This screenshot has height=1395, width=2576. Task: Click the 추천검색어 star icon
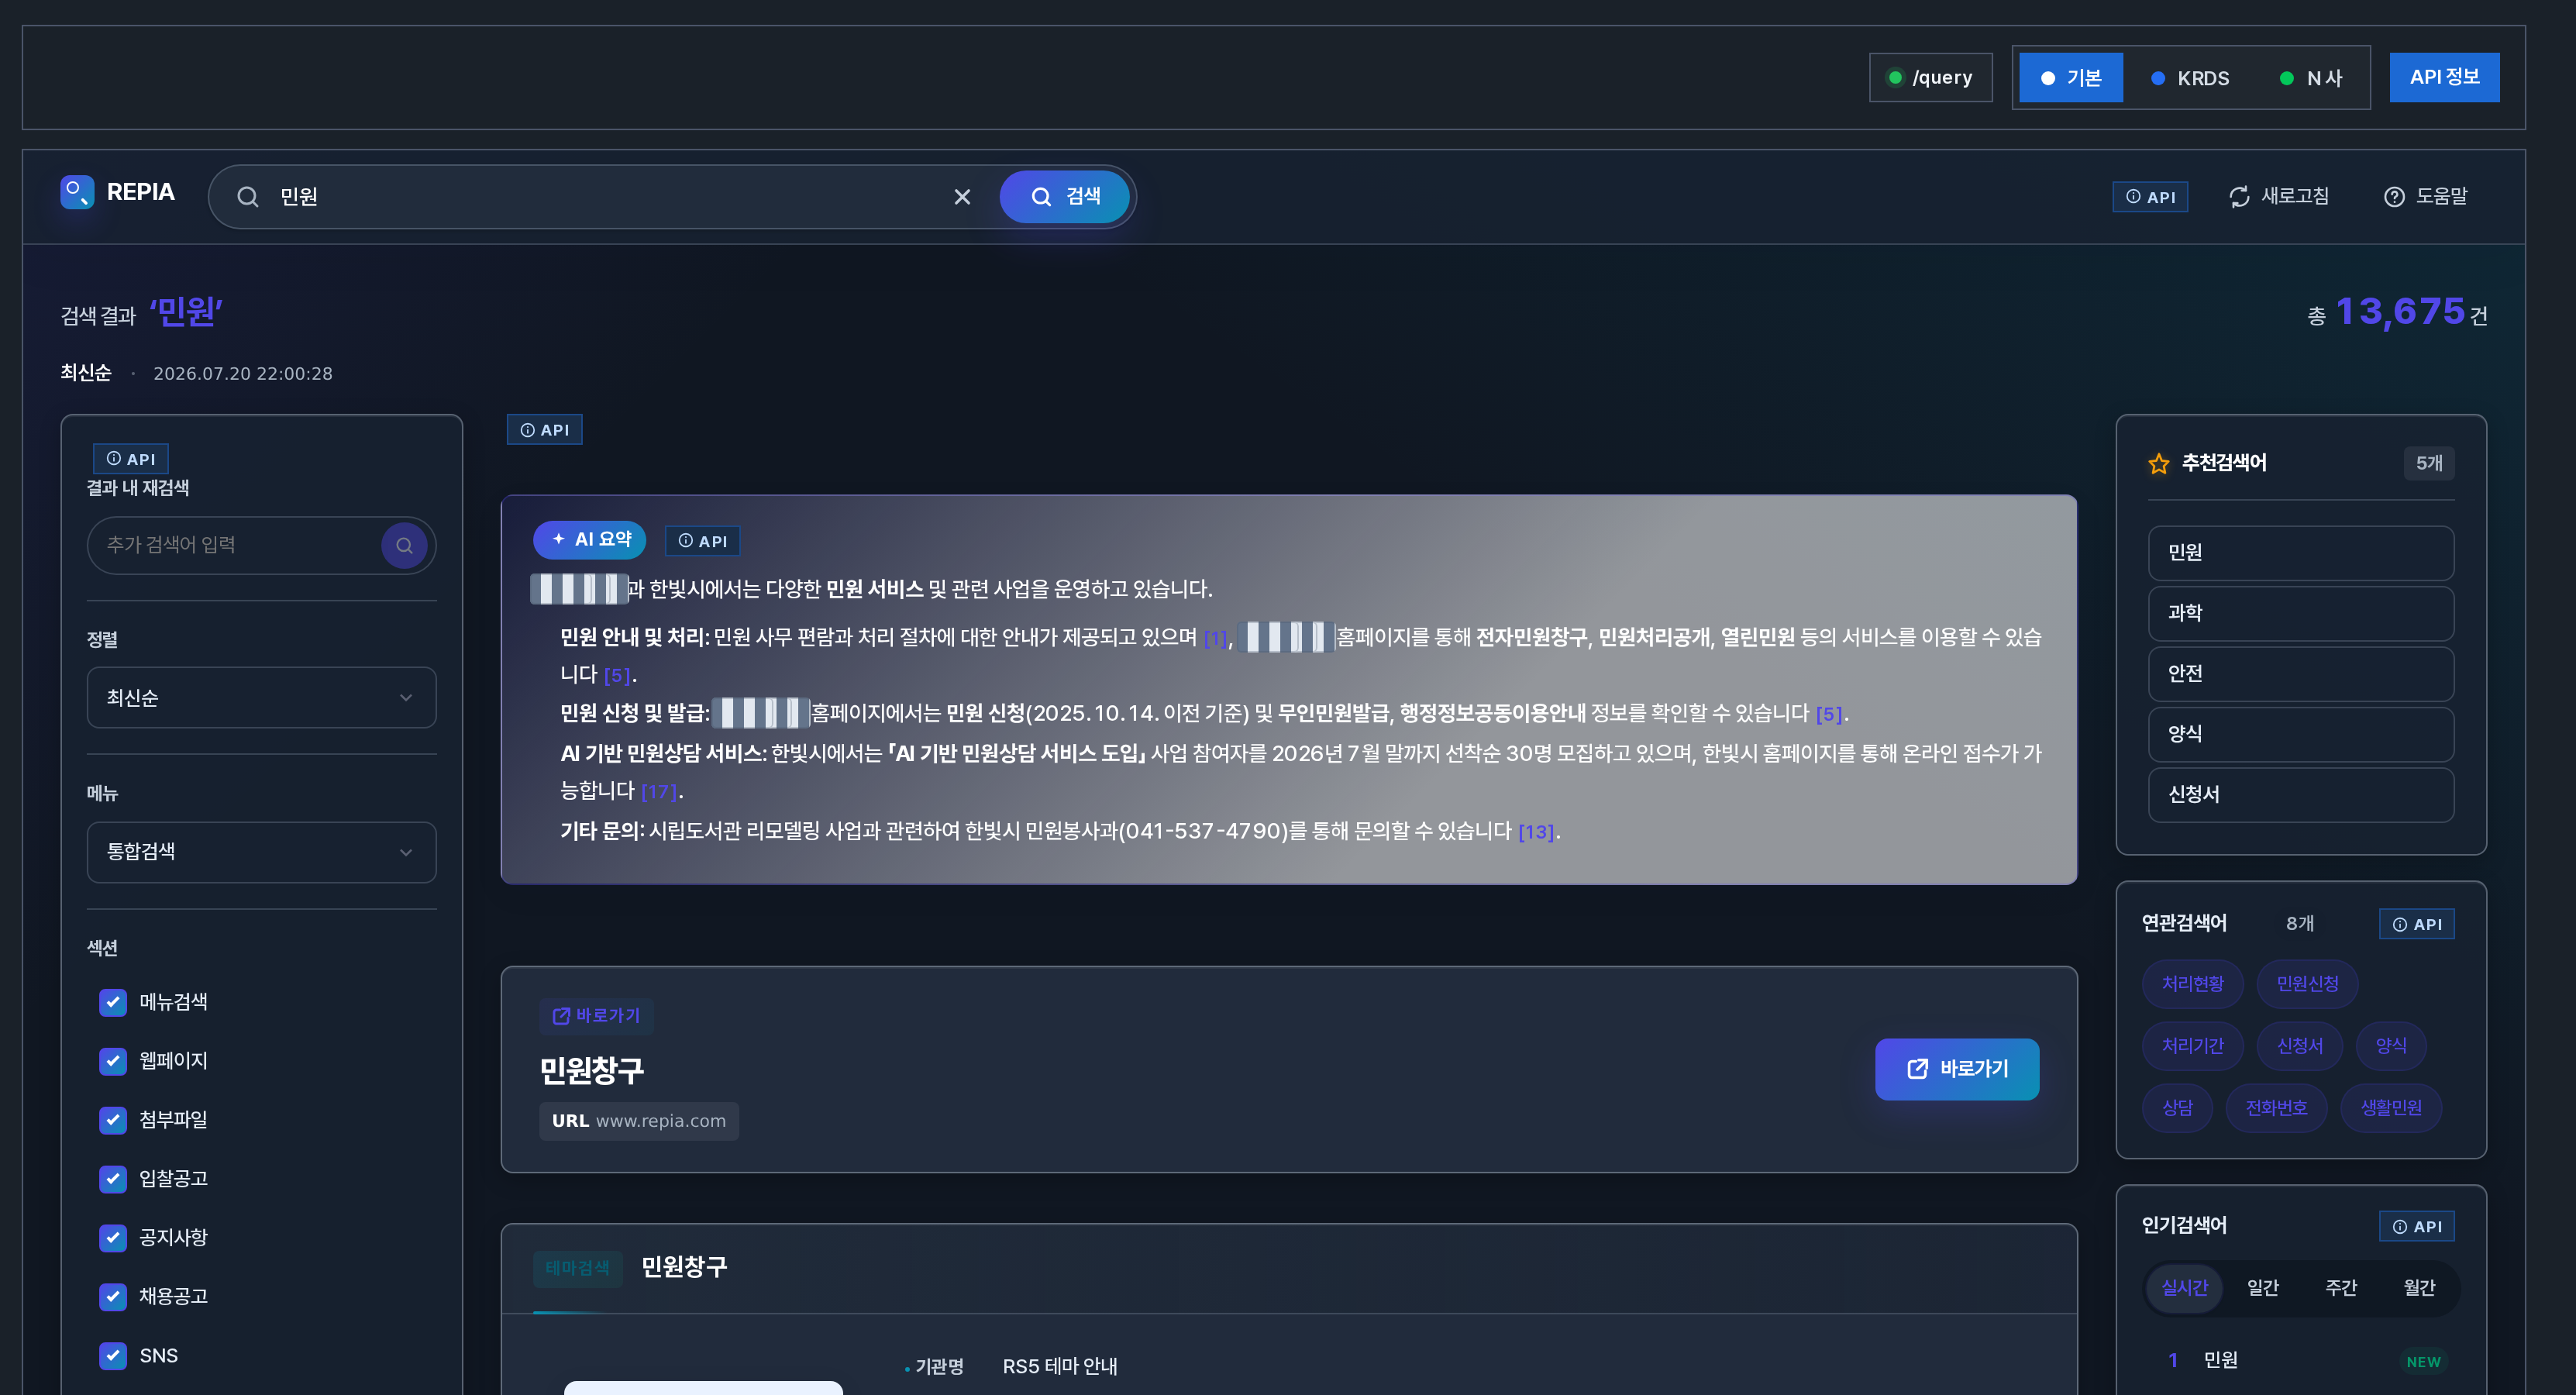pyautogui.click(x=2159, y=463)
